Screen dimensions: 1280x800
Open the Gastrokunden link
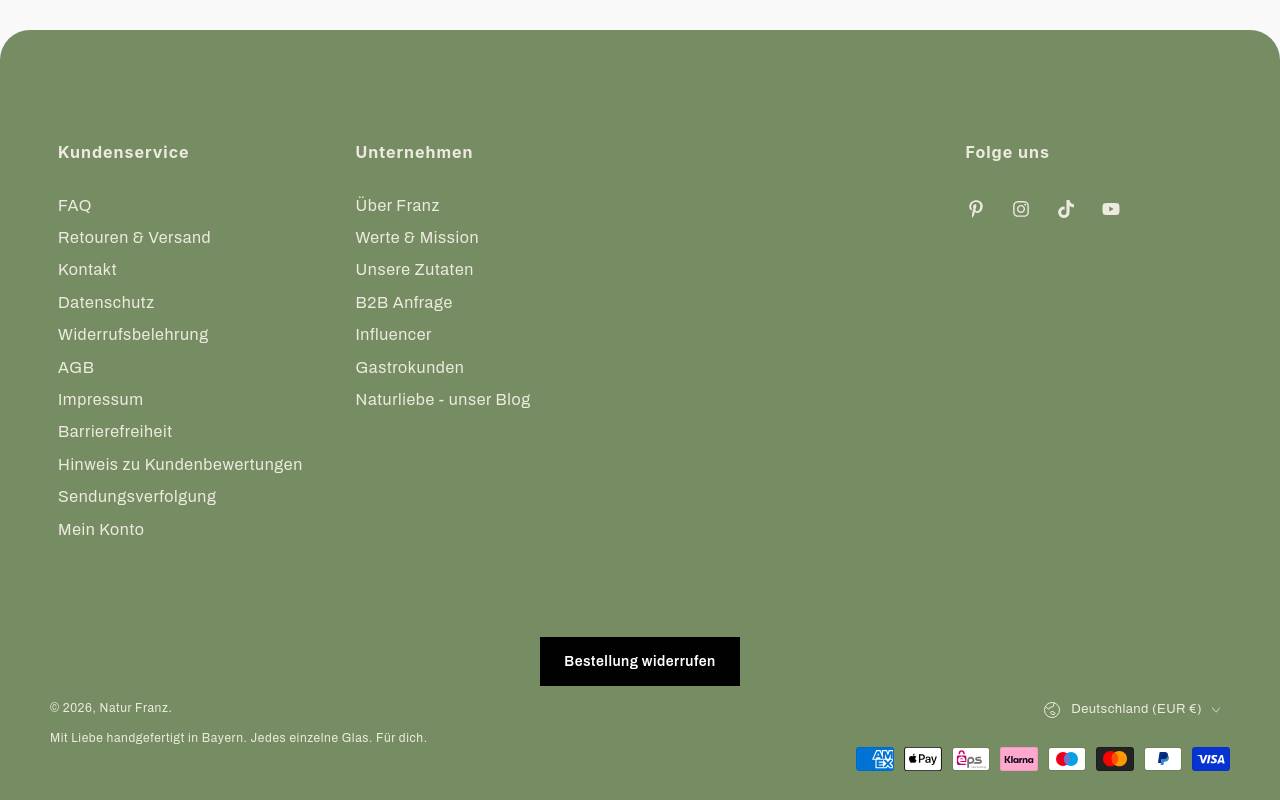[409, 367]
